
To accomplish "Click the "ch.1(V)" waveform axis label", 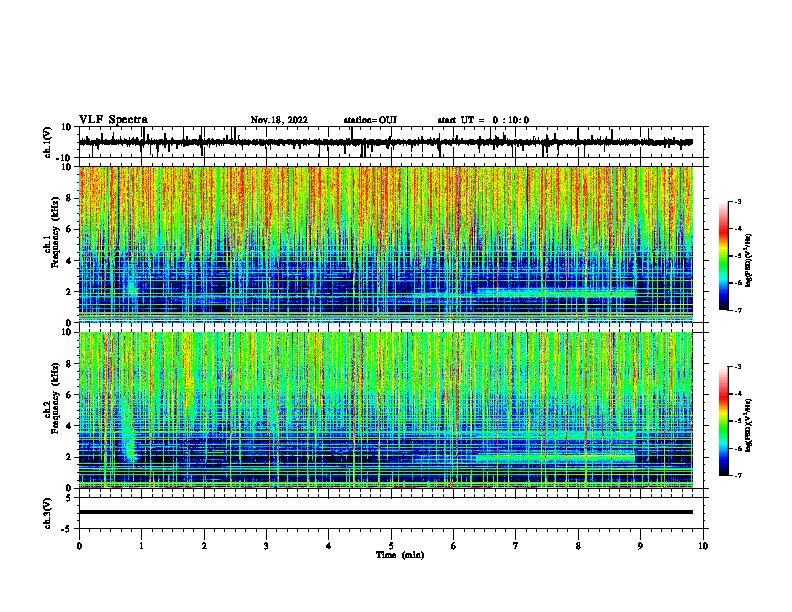I will (x=48, y=142).
